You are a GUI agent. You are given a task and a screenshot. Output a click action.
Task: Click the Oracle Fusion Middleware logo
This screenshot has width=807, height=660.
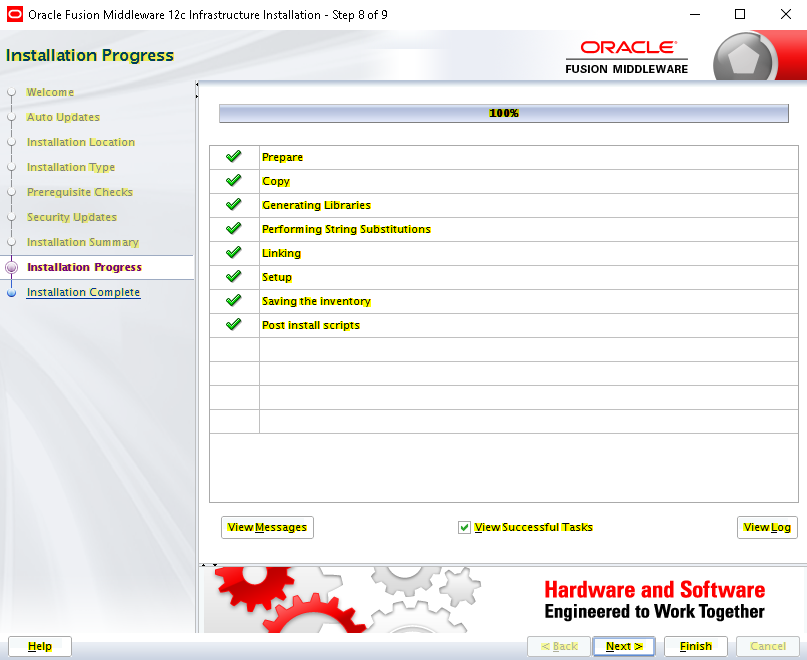(626, 58)
